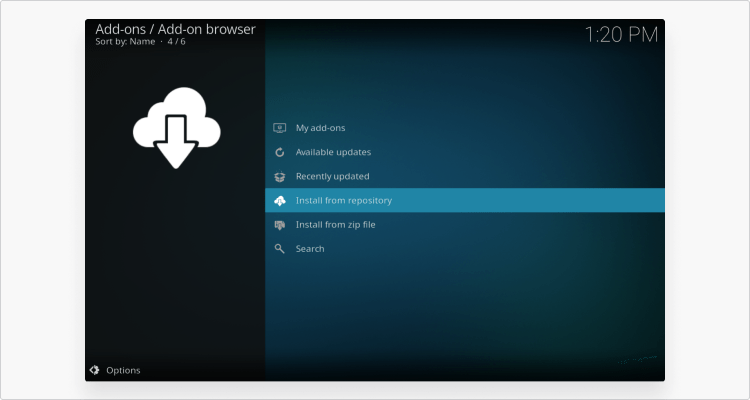Open My add-ons
The height and width of the screenshot is (400, 750).
(x=465, y=128)
